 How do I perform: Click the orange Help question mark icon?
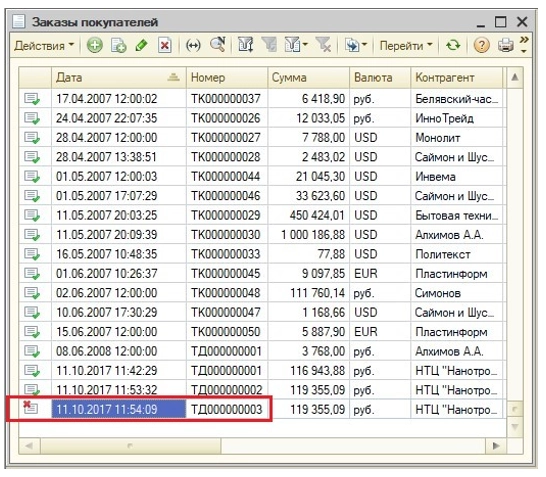[482, 45]
